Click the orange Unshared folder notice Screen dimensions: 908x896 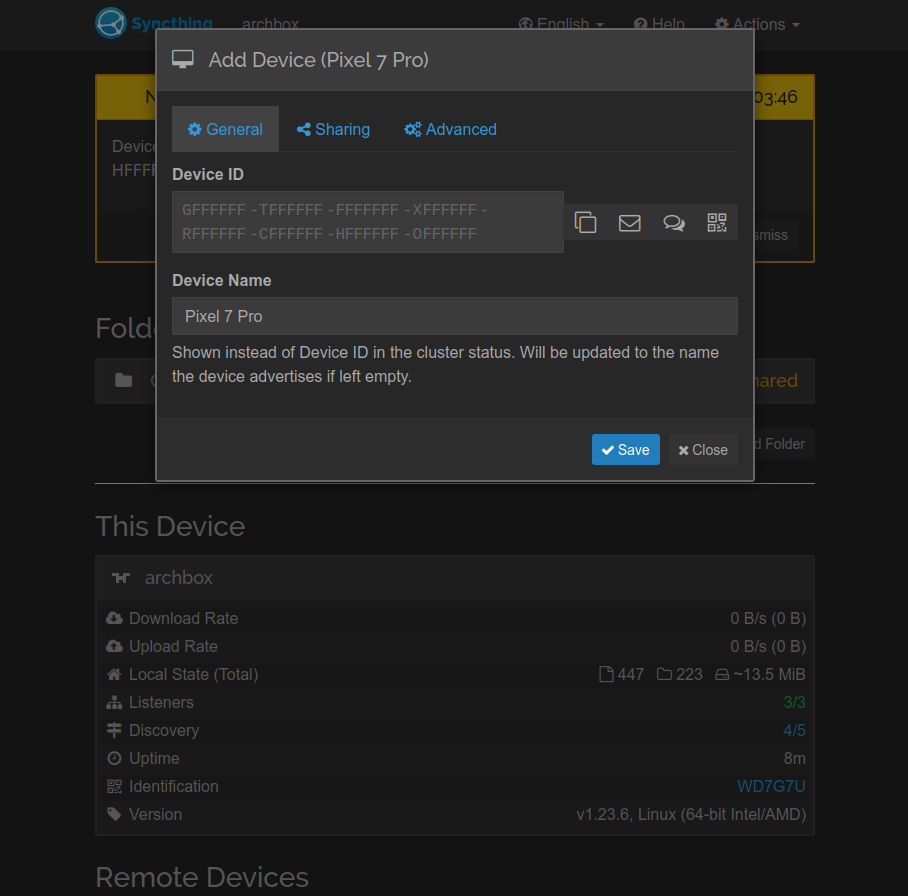click(777, 381)
